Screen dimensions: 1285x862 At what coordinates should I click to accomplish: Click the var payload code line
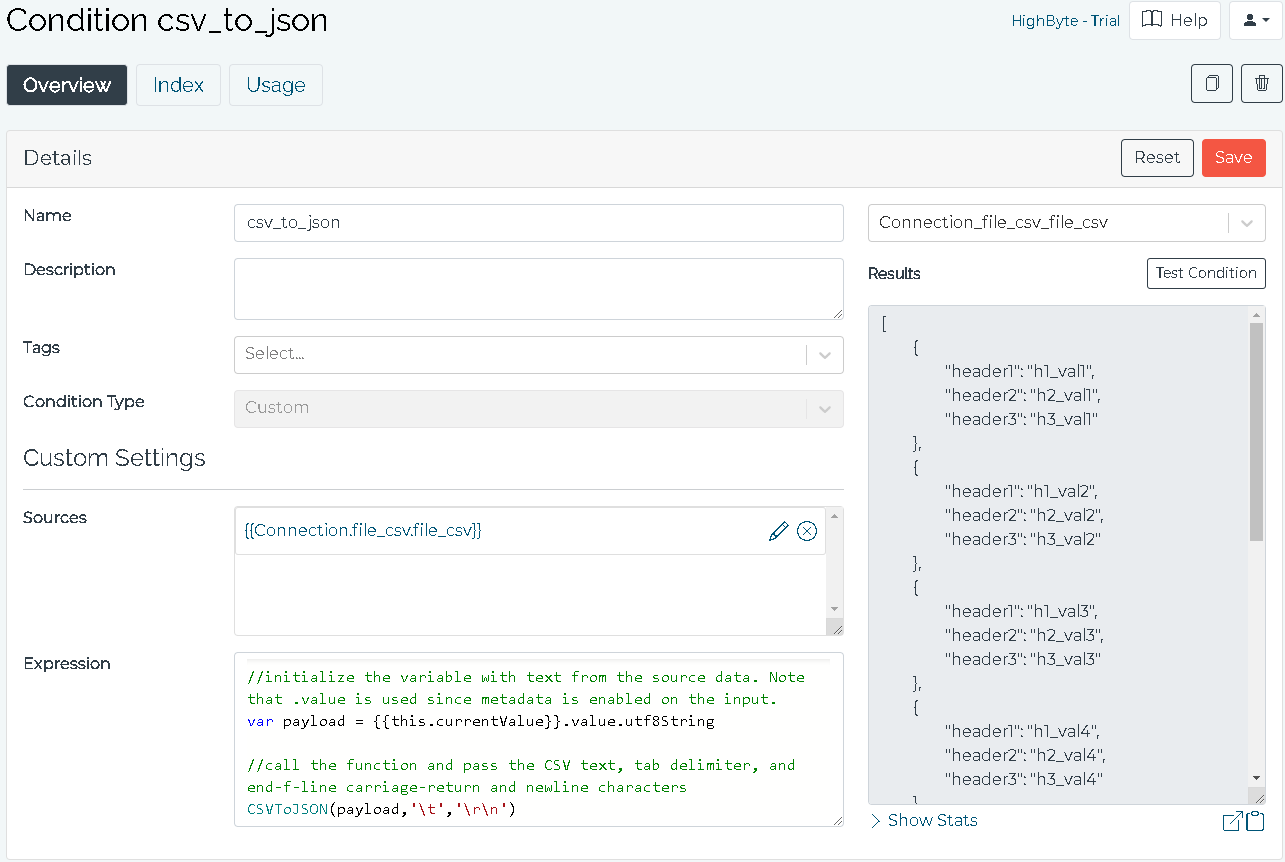pyautogui.click(x=481, y=721)
